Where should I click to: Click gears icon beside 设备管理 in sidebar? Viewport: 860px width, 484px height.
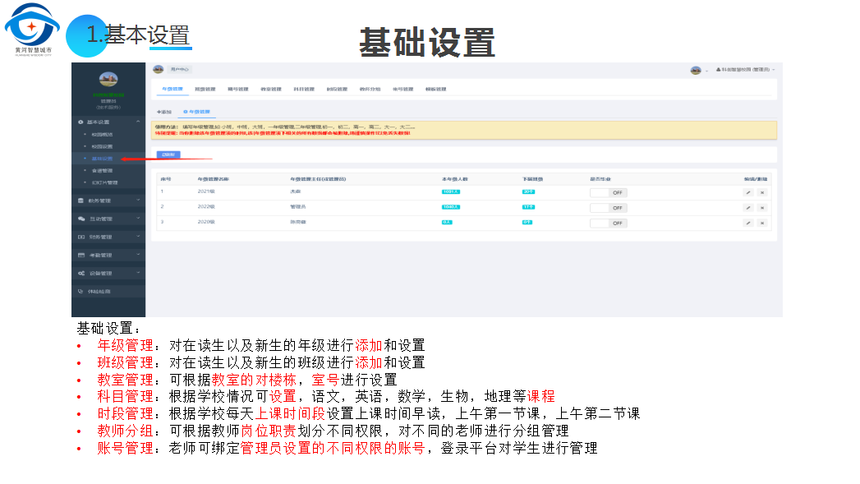[81, 273]
